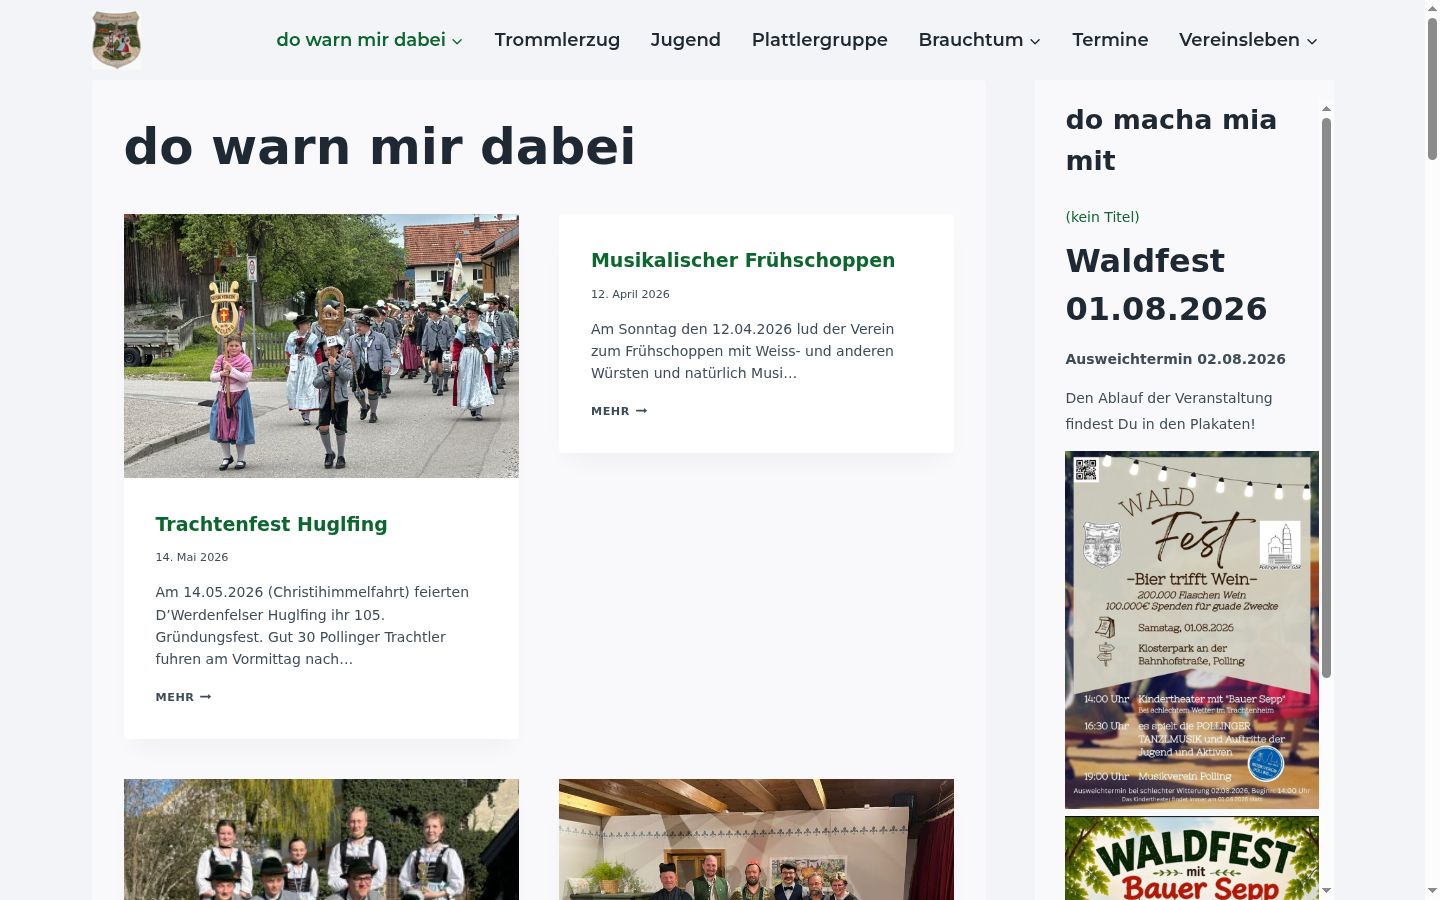This screenshot has height=900, width=1440.
Task: Expand the 'do warn mir dabei' chevron
Action: tap(457, 41)
